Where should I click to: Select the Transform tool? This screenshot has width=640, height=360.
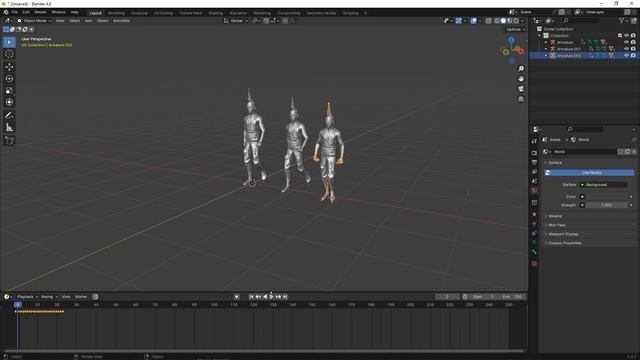click(x=9, y=102)
